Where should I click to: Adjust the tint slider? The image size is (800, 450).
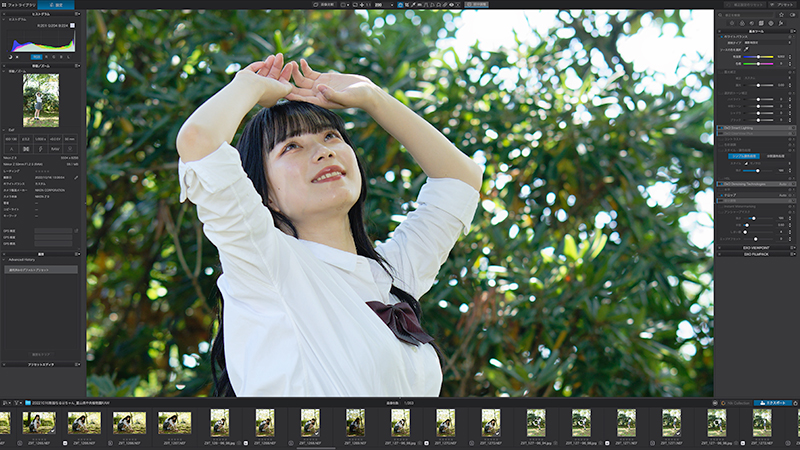(758, 64)
